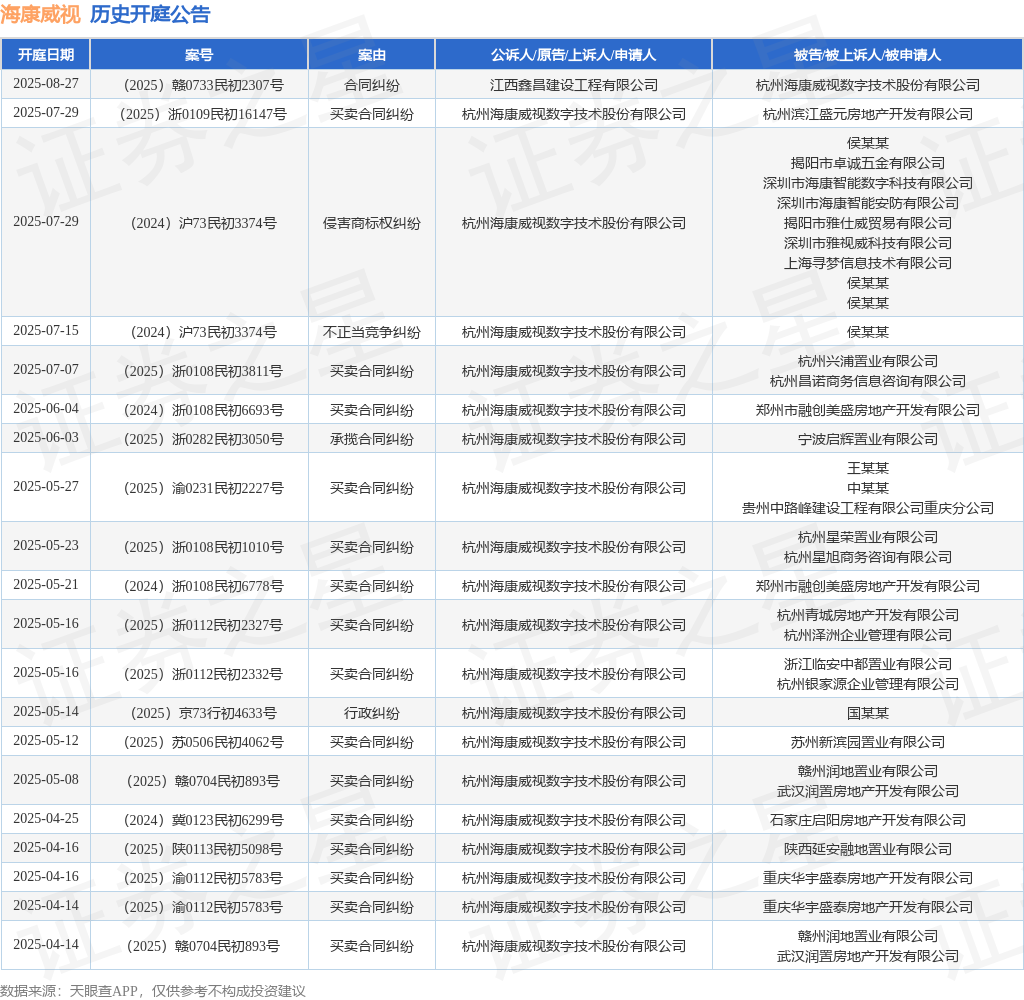Click date cell 2025-05-08
Screen dimensions: 1024x1000
coord(46,779)
